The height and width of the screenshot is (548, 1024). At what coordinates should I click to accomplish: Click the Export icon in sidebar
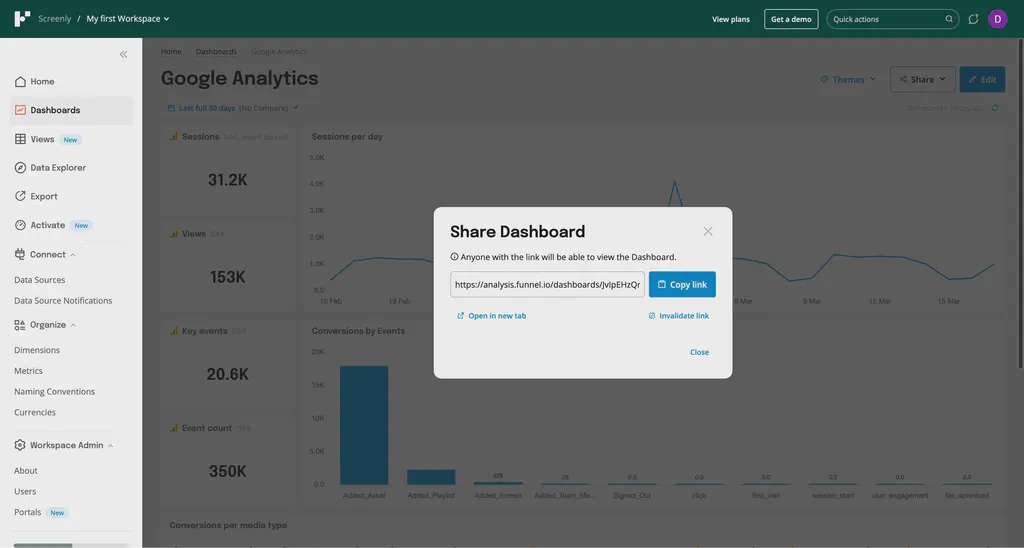click(20, 196)
